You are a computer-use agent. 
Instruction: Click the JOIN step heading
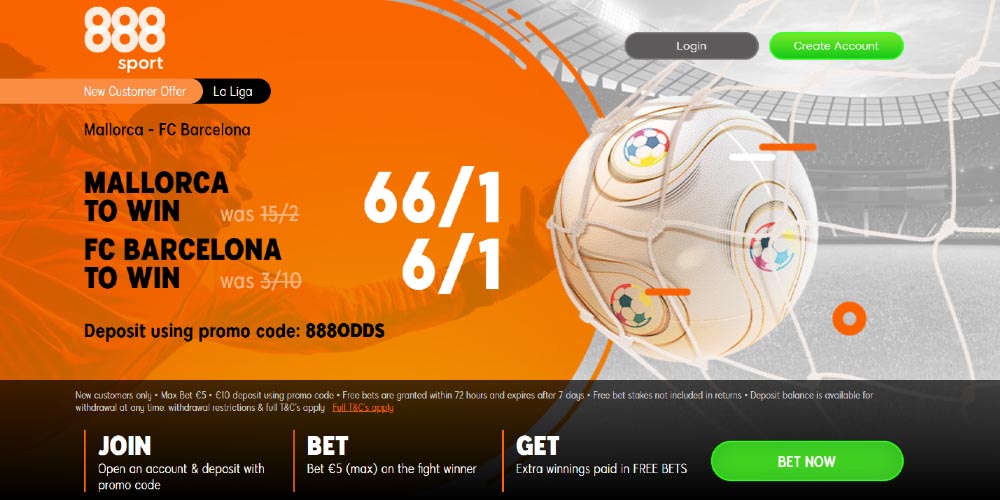tap(125, 446)
